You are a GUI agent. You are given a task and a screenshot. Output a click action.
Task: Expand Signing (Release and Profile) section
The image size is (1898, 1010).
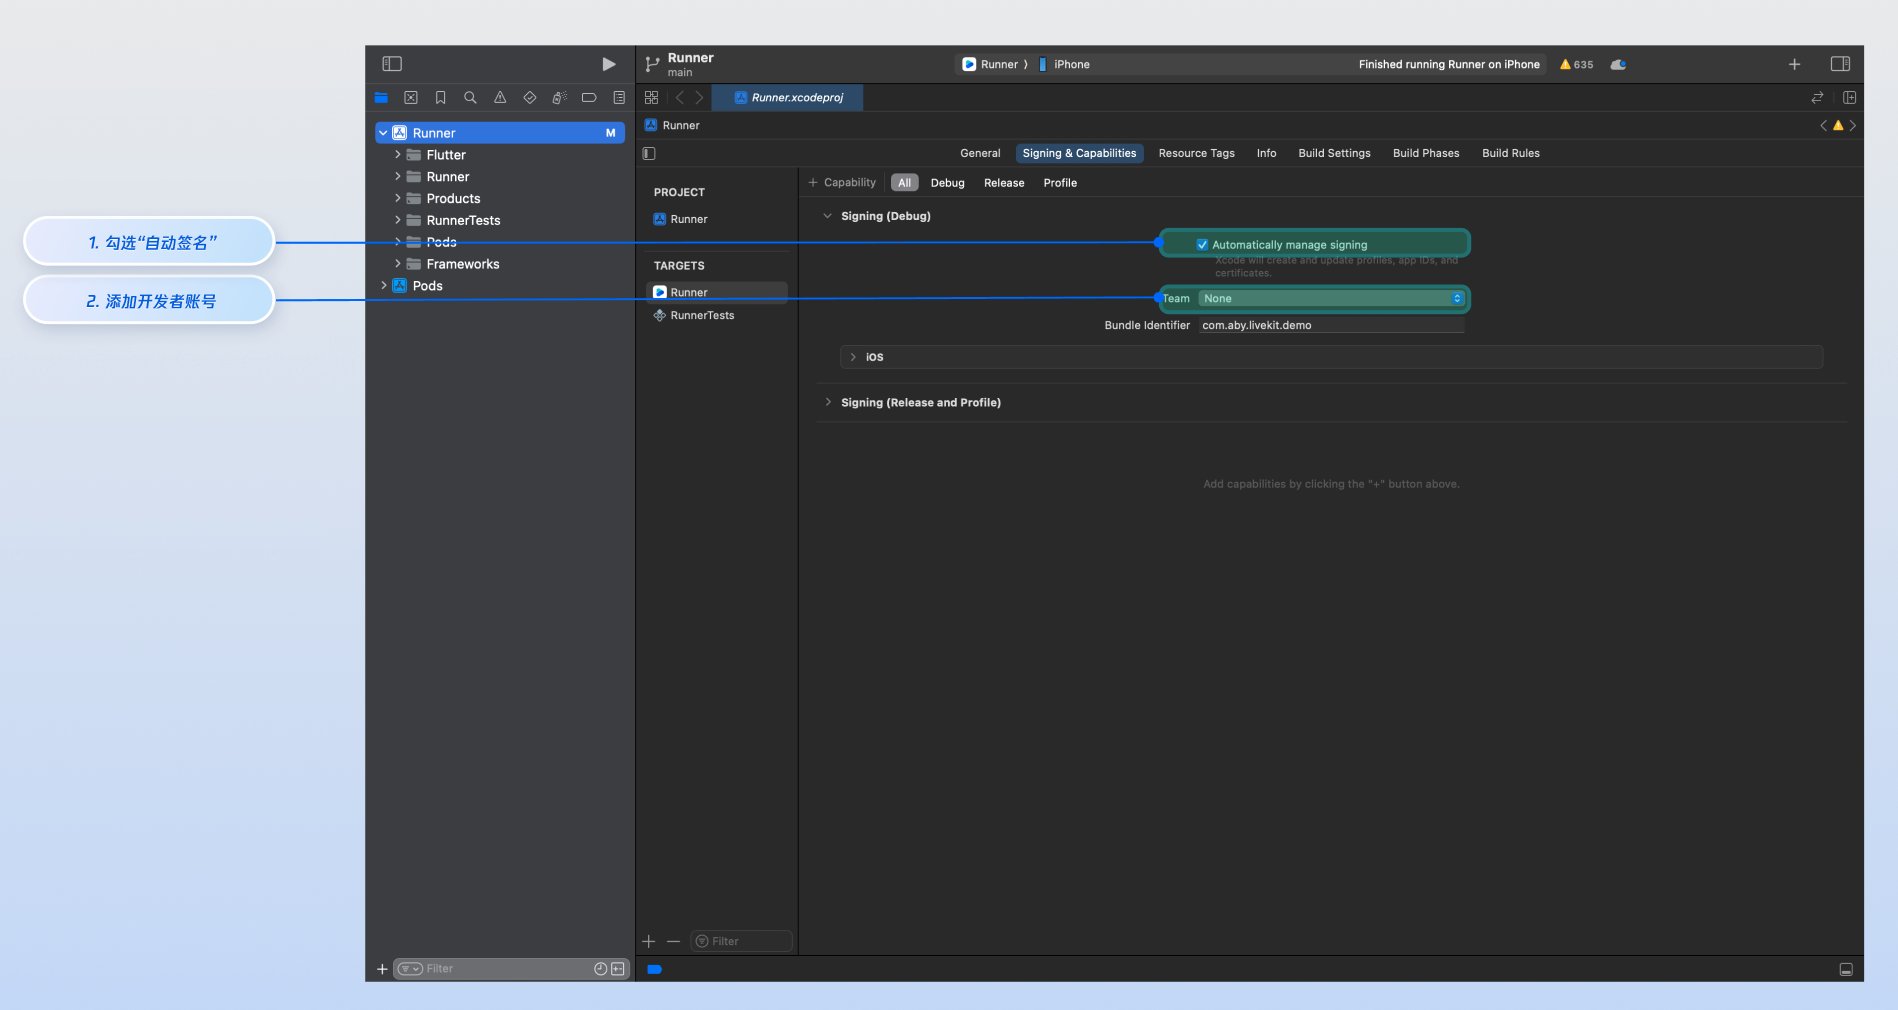click(828, 402)
